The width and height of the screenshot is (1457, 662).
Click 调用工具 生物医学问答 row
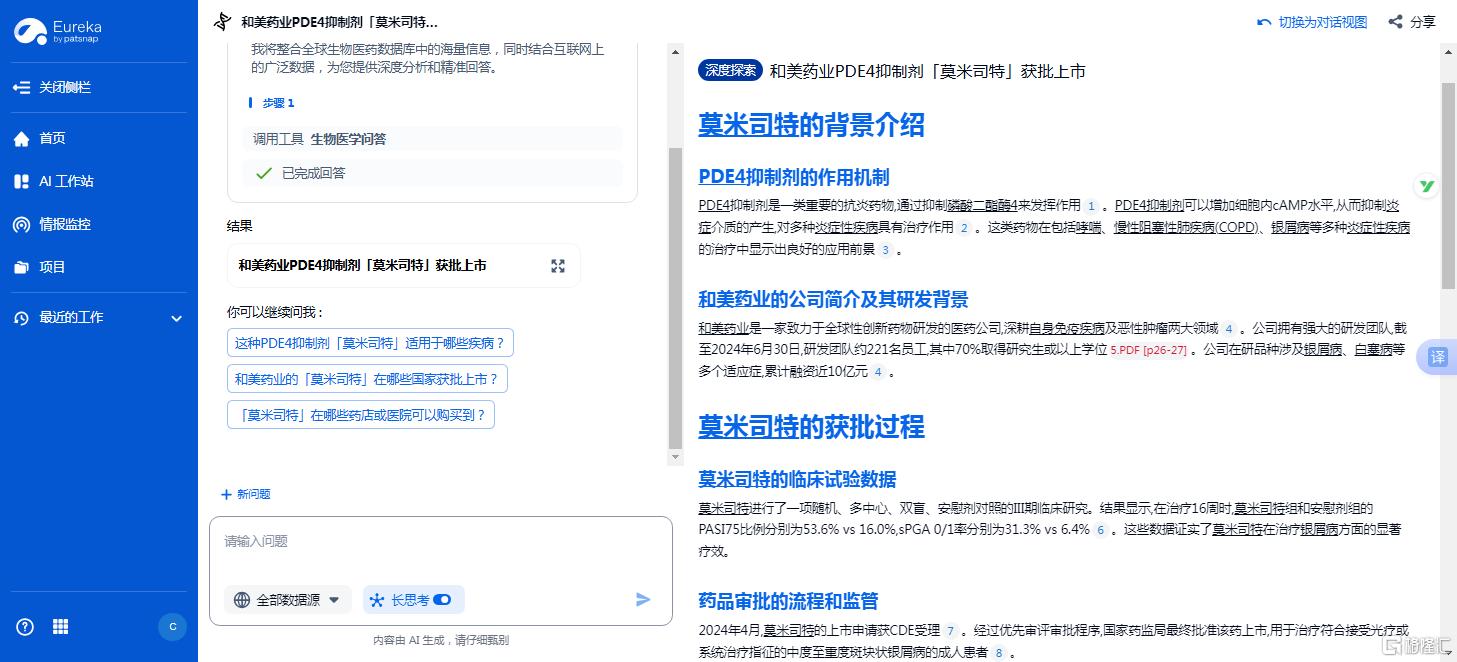(432, 139)
